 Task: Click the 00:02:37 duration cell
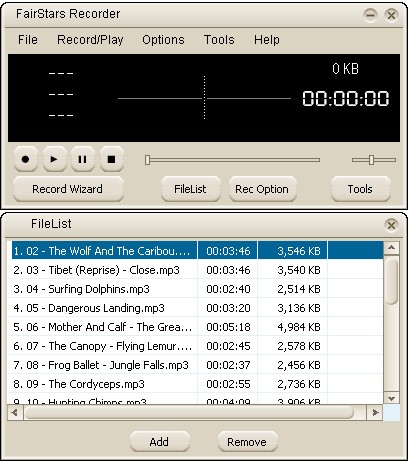[x=228, y=365]
